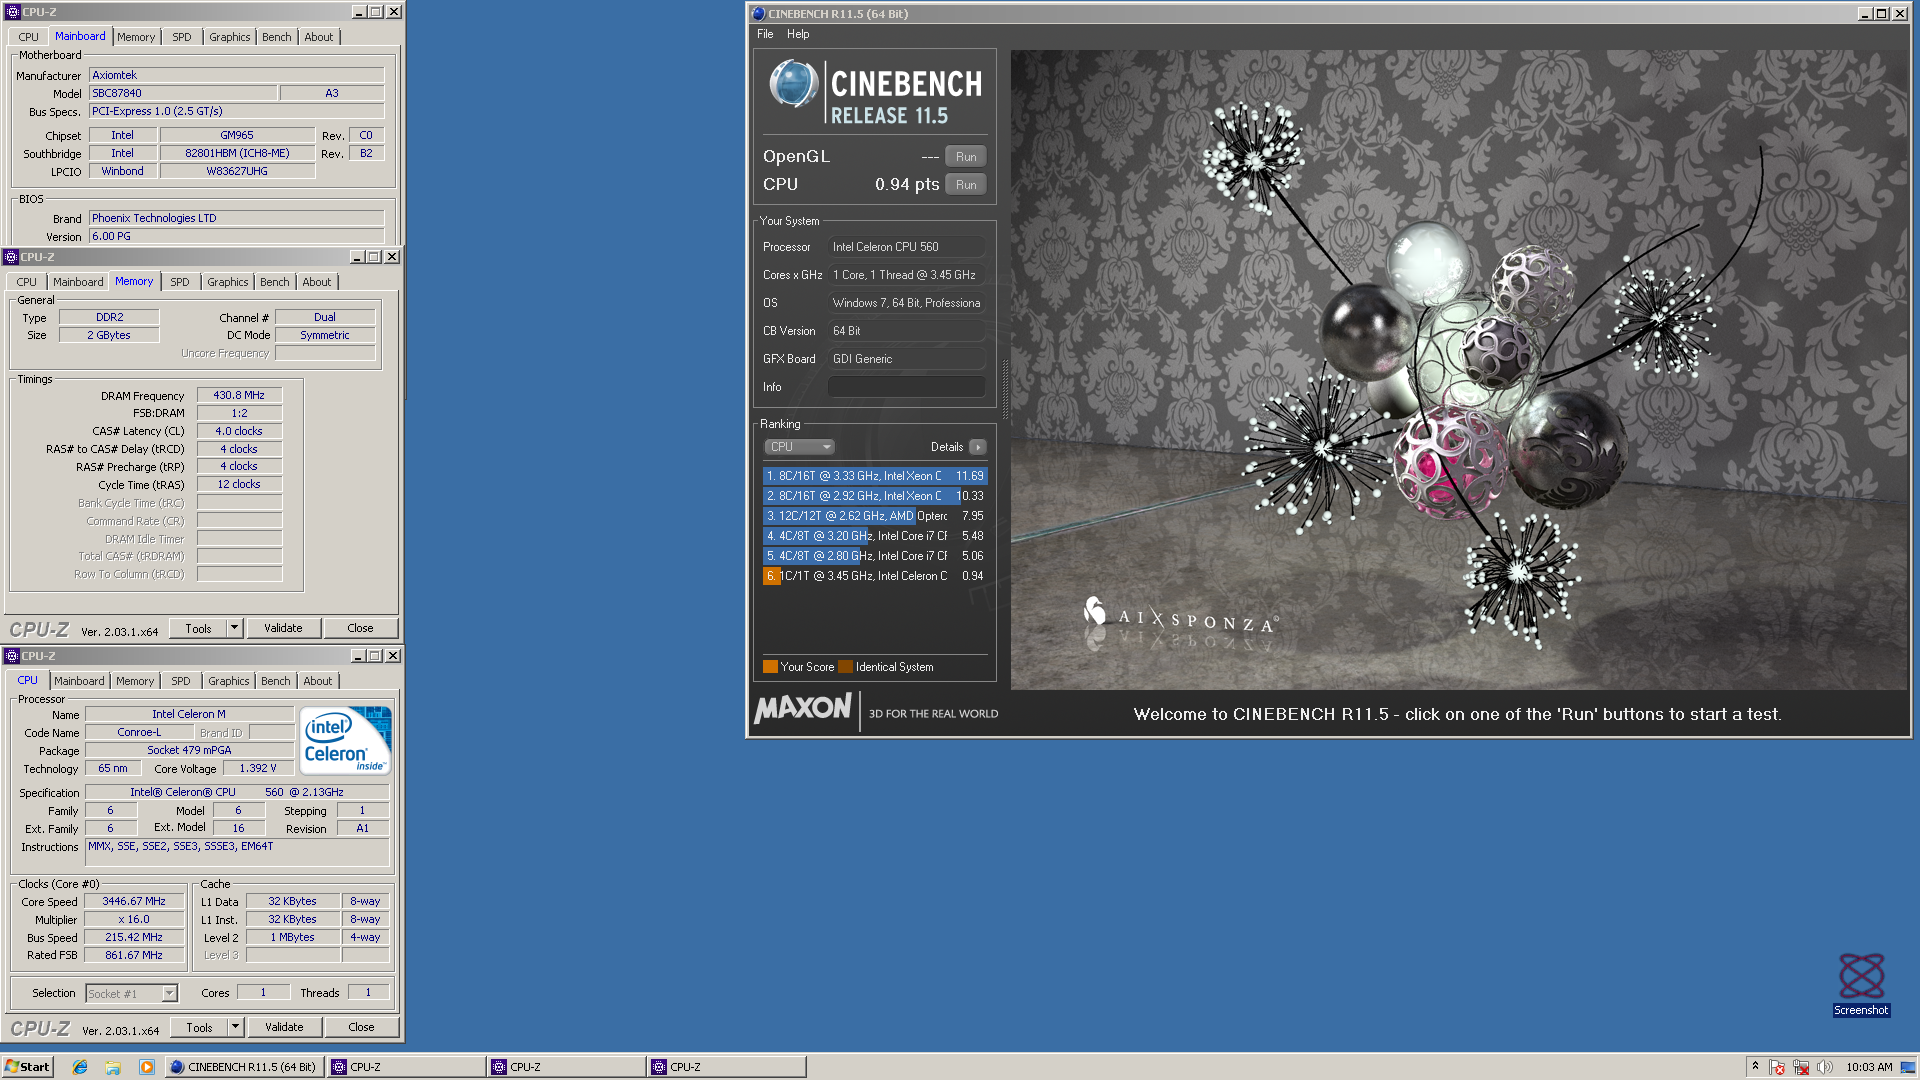The width and height of the screenshot is (1920, 1080).
Task: Open the Help menu in Cinebench
Action: tap(798, 34)
